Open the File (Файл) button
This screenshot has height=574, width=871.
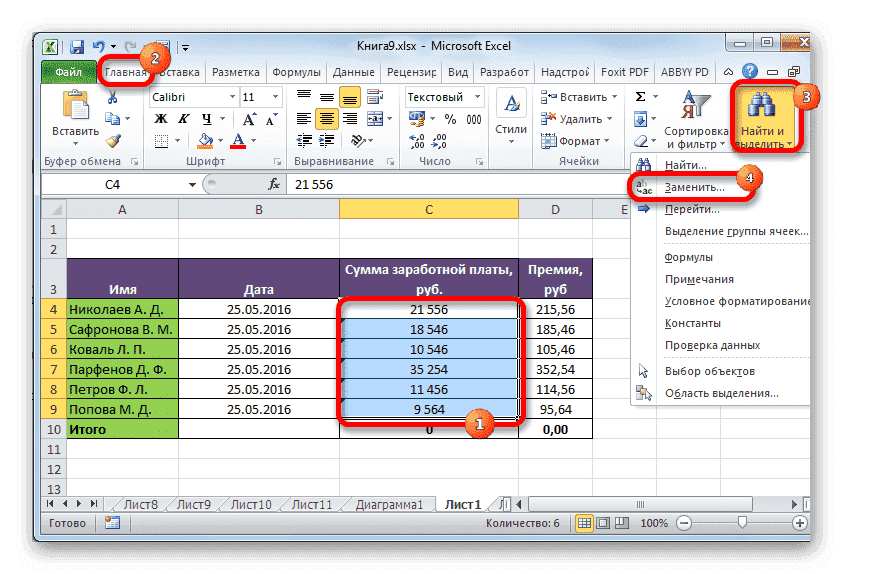[x=69, y=72]
